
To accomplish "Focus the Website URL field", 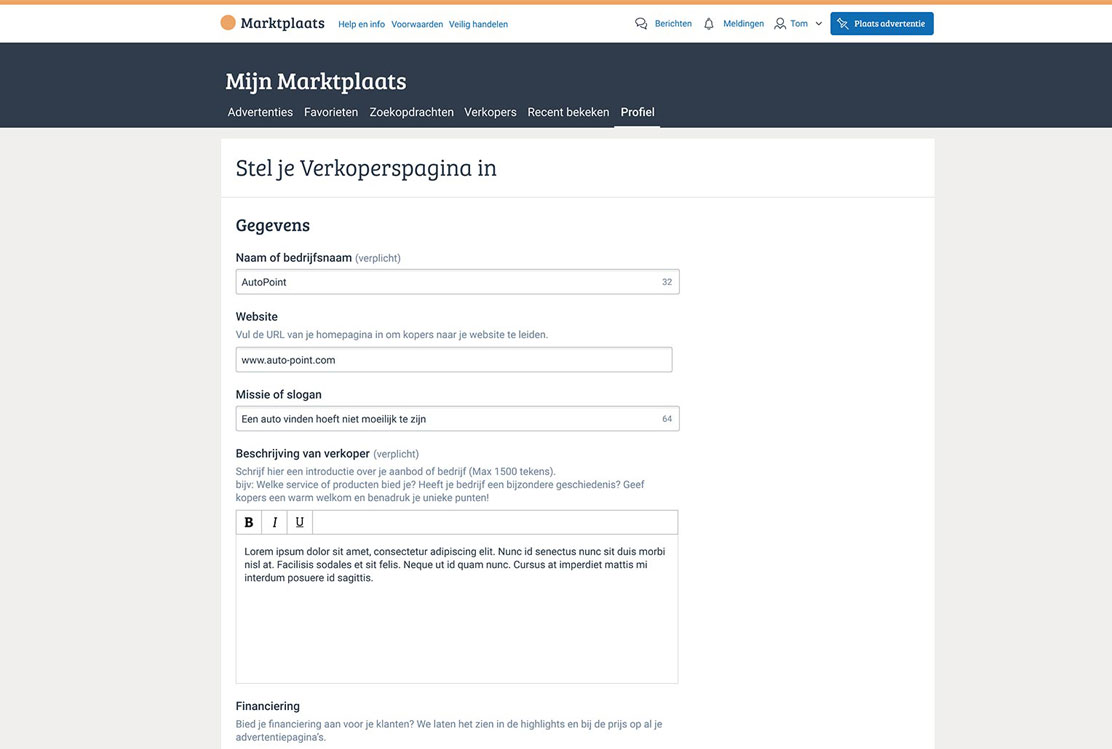I will coord(454,360).
